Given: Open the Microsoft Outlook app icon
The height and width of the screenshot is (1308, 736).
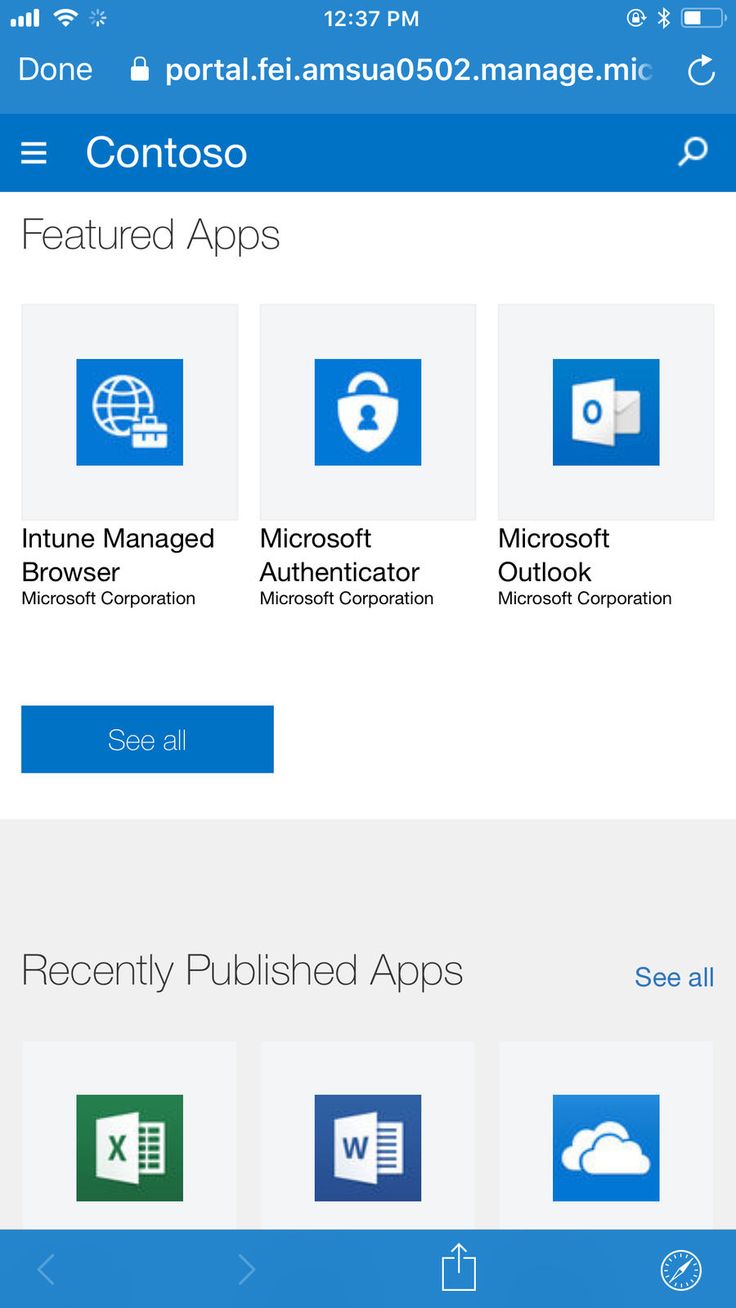Looking at the screenshot, I should [606, 412].
